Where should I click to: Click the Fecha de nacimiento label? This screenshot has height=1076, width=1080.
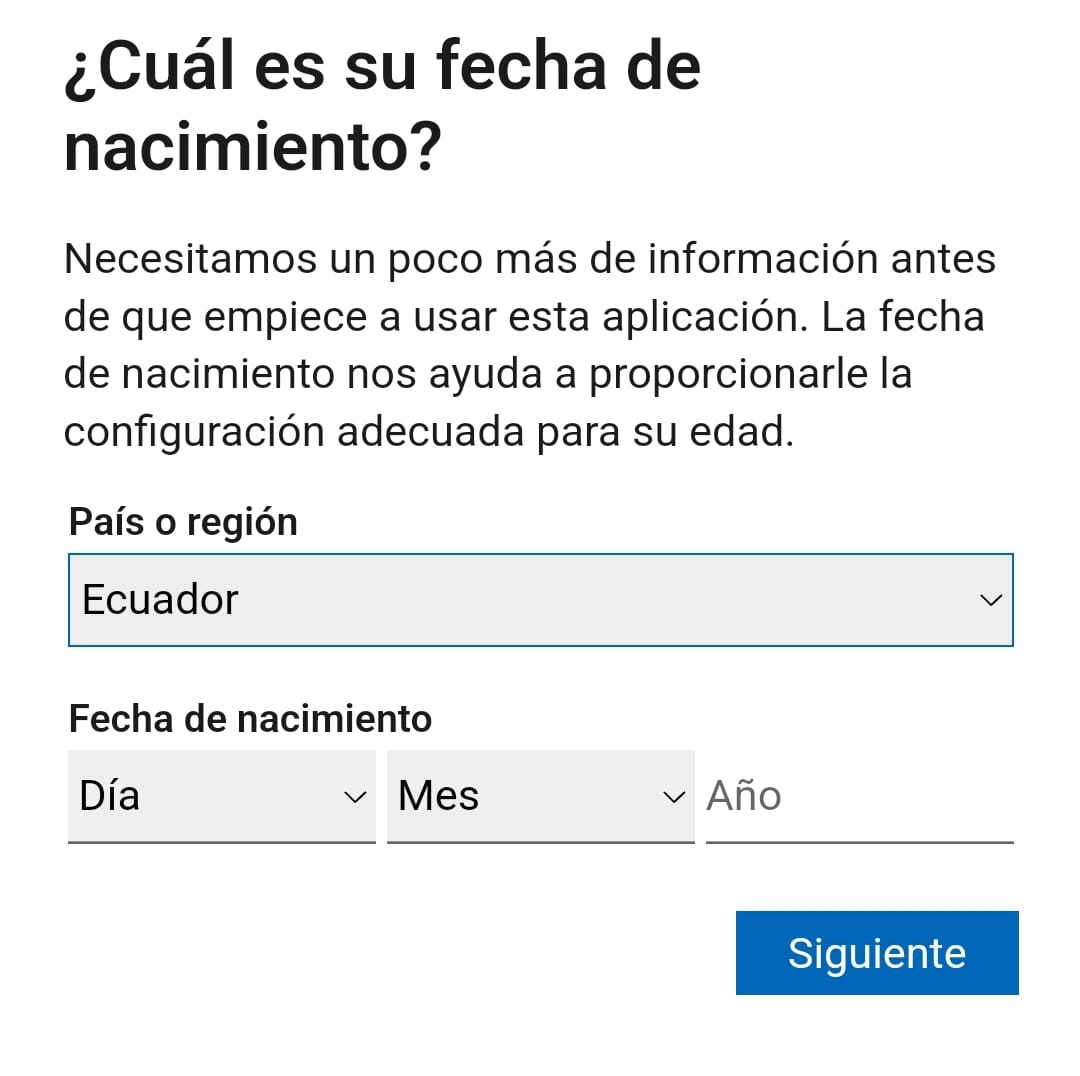click(x=250, y=718)
